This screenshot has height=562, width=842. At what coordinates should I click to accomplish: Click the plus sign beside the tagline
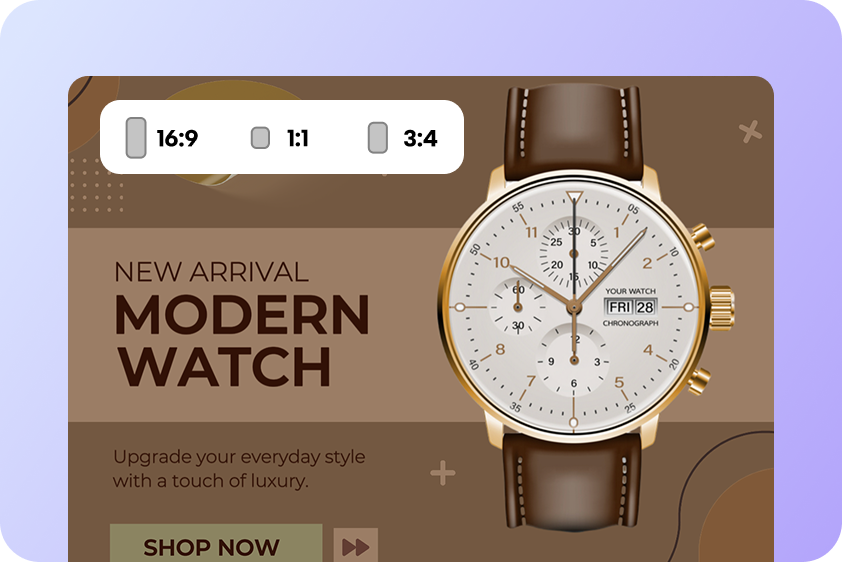442,473
